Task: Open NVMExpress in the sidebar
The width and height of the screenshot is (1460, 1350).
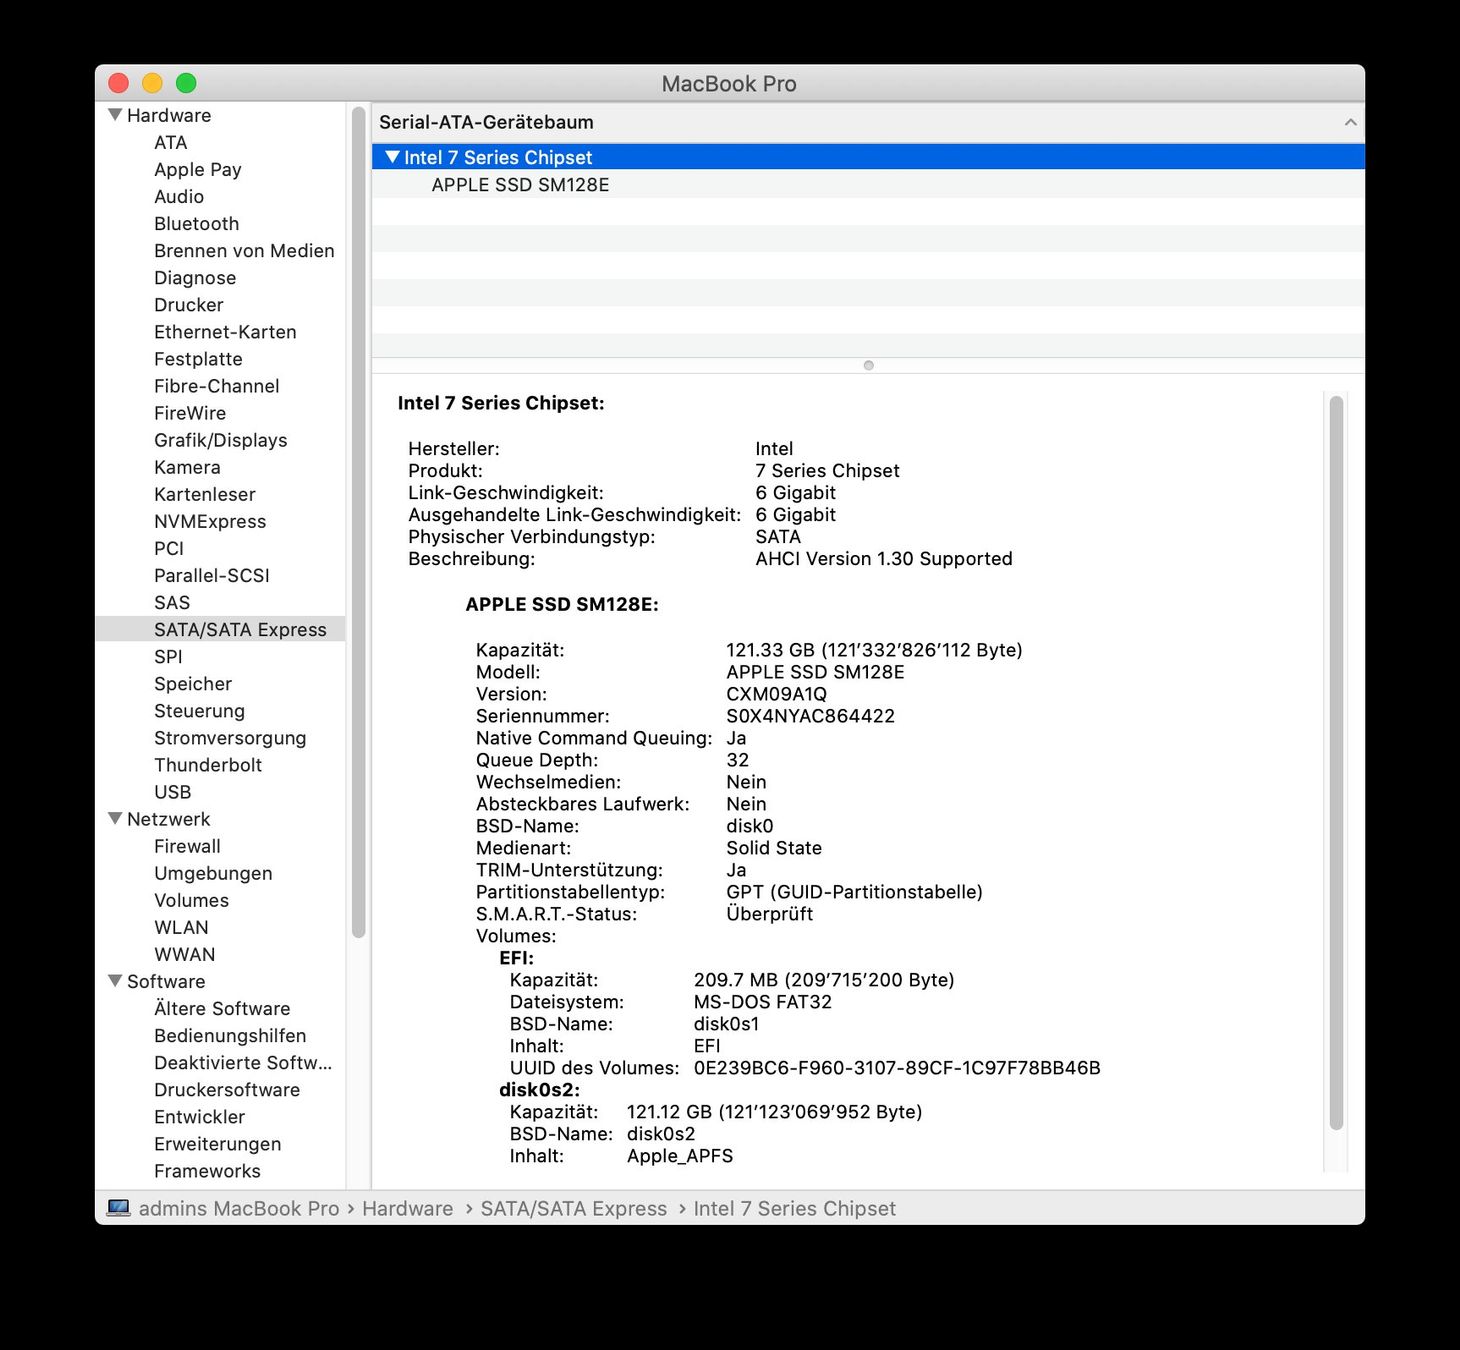Action: pyautogui.click(x=210, y=520)
